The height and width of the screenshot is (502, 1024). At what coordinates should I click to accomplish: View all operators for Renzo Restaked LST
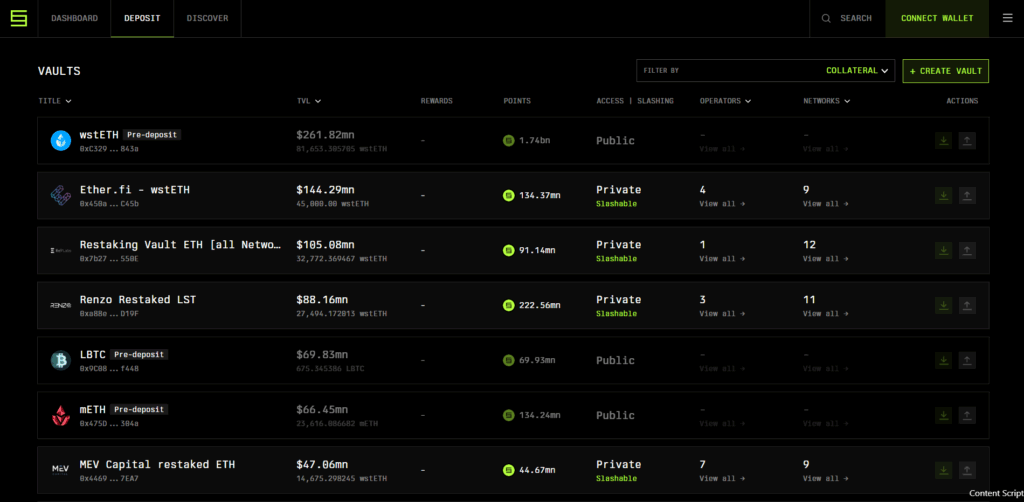722,313
